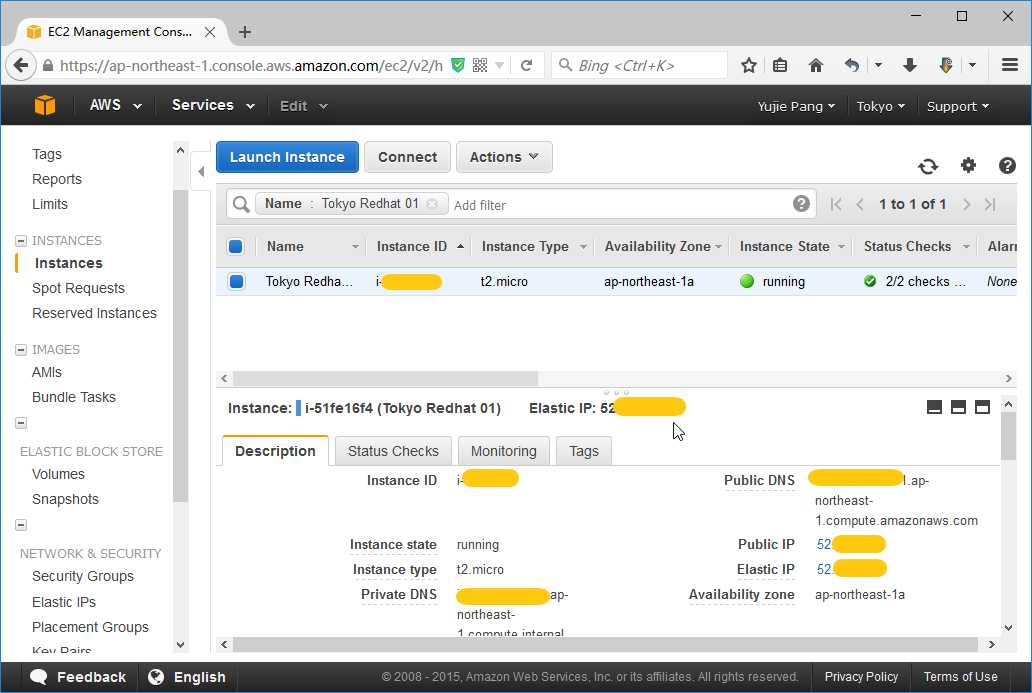Image resolution: width=1032 pixels, height=693 pixels.
Task: Open Volumes in the sidebar
Action: point(58,475)
